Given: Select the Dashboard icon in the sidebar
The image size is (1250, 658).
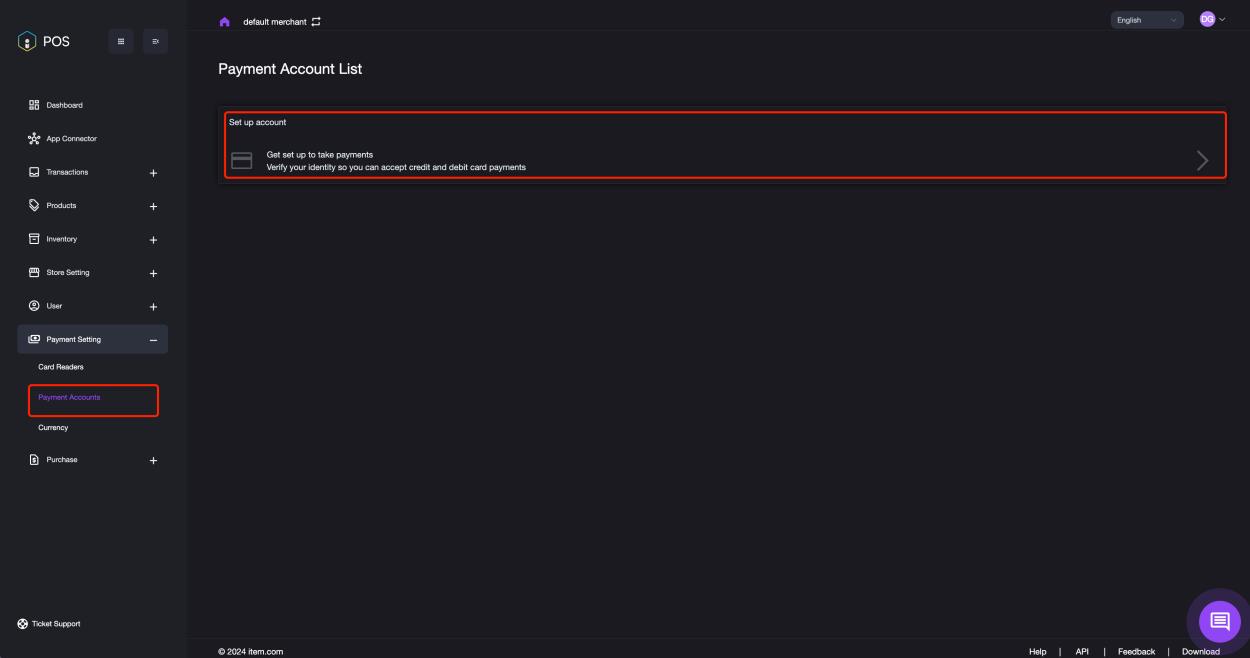Looking at the screenshot, I should click(33, 104).
